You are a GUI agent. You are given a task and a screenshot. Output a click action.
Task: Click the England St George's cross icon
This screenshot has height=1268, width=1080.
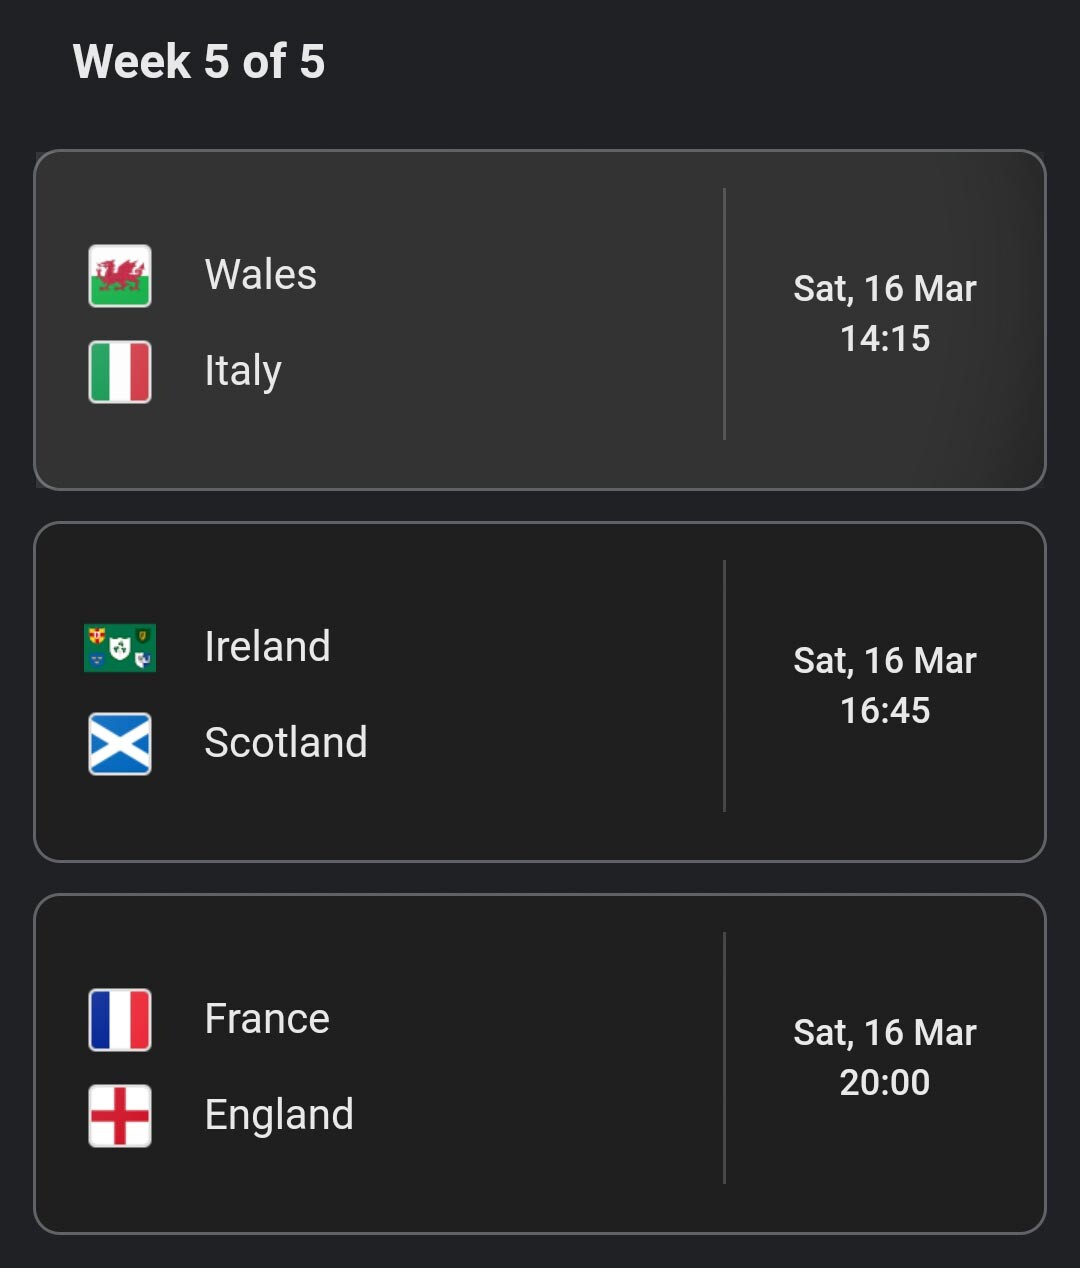click(x=120, y=1116)
